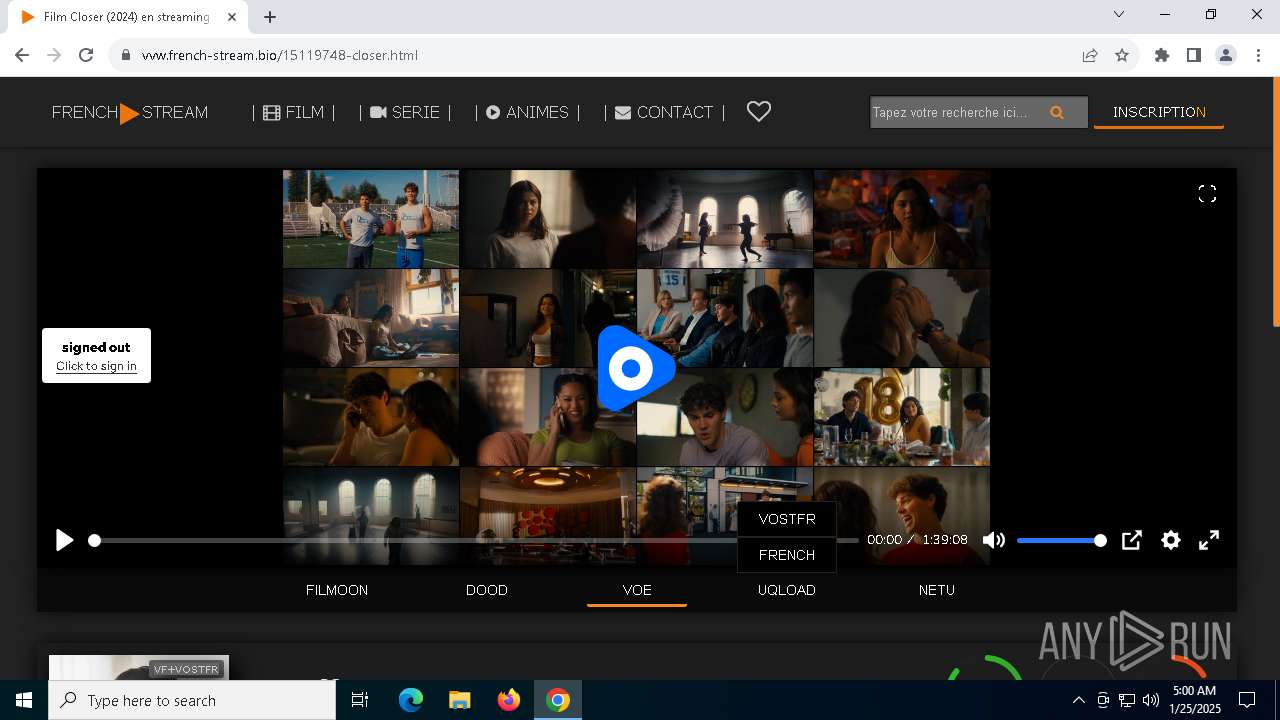Open the player settings gear

(1171, 540)
